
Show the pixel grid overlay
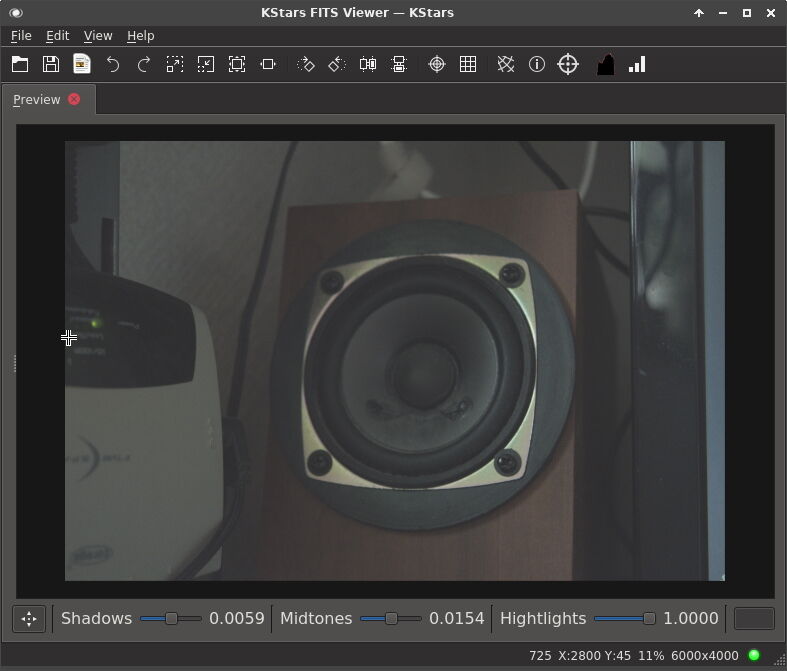(468, 64)
